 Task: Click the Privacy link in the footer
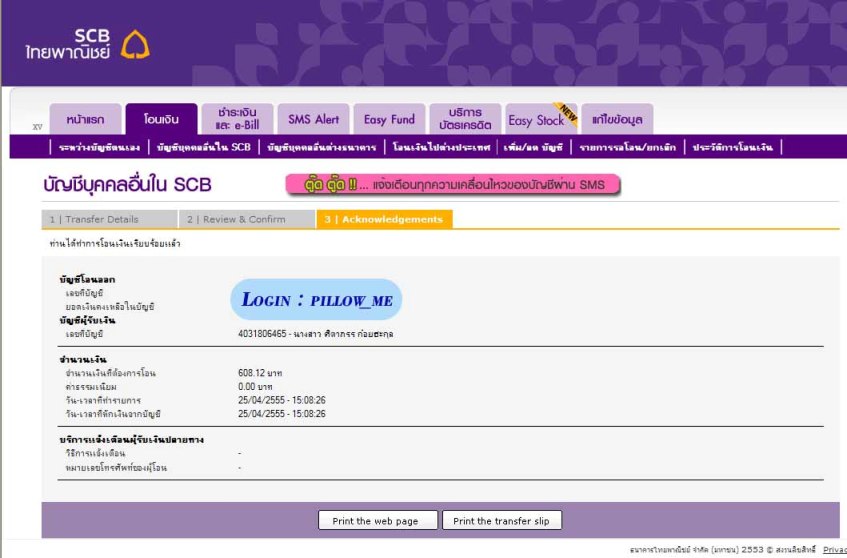coord(835,549)
